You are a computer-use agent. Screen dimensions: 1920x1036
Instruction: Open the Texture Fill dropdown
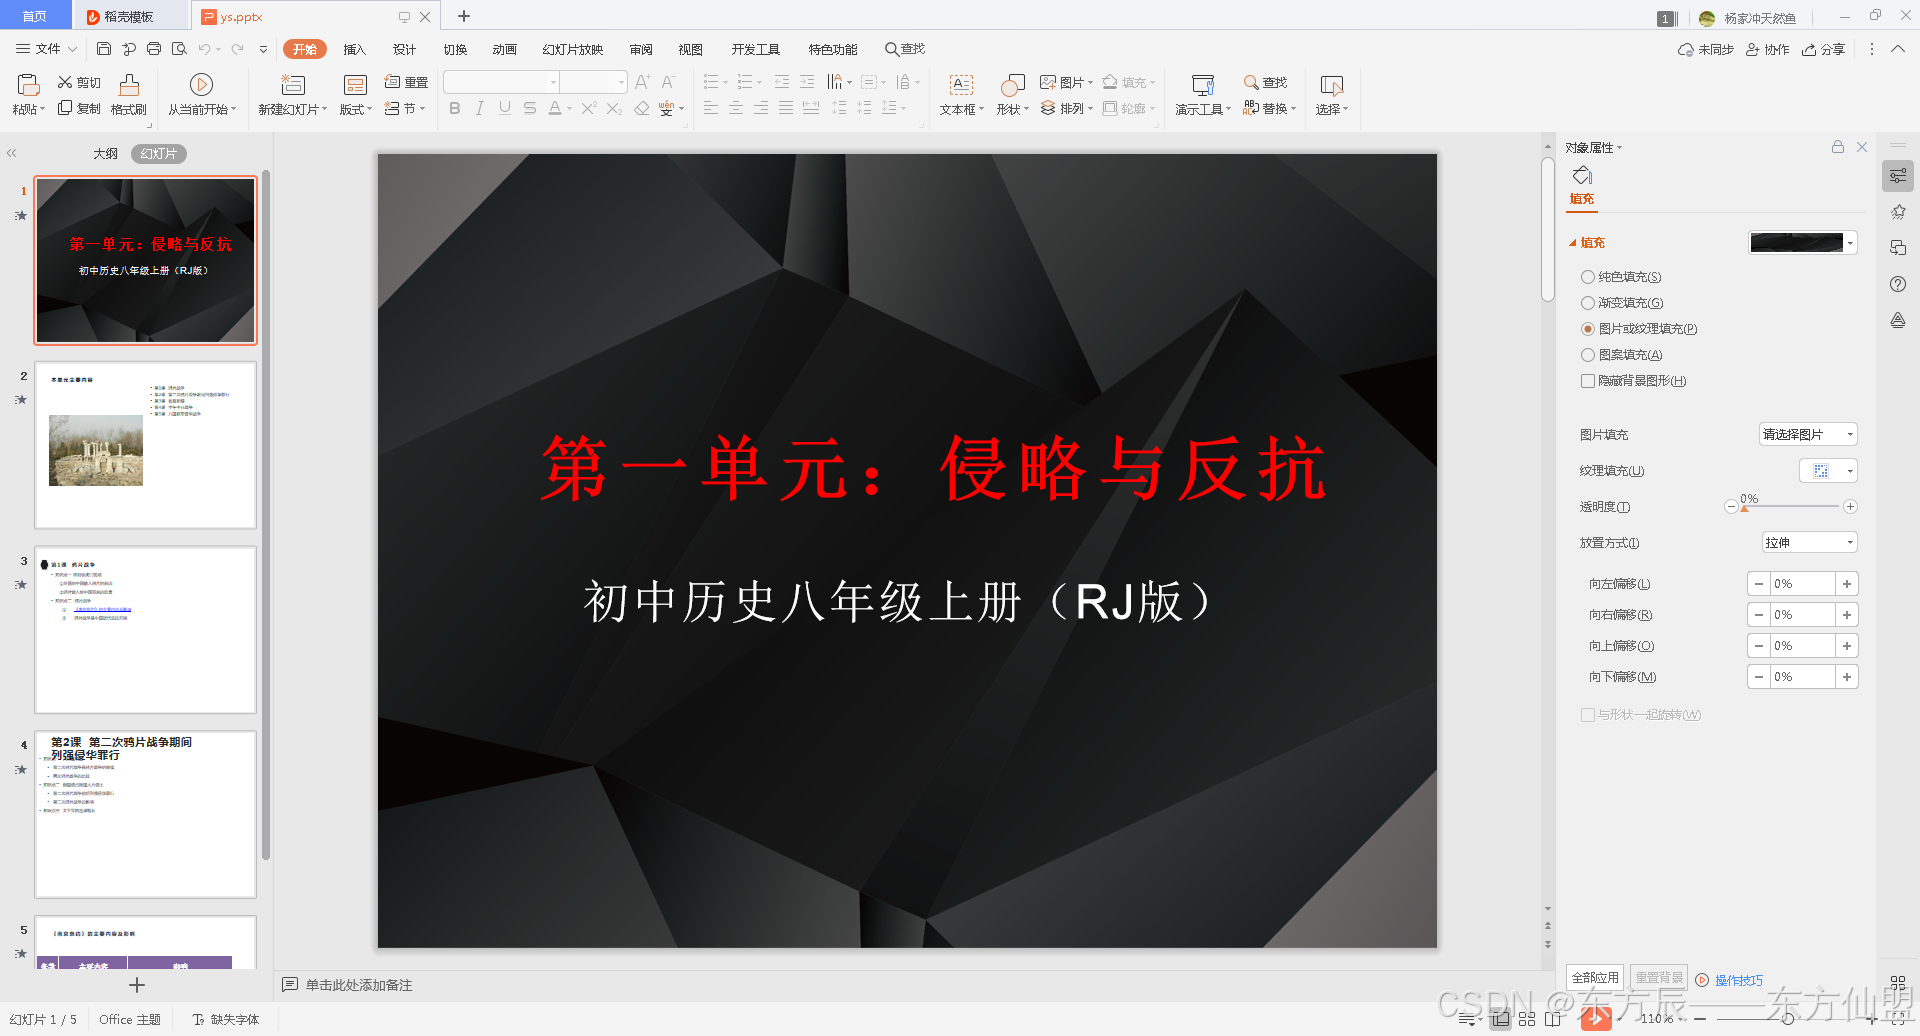pyautogui.click(x=1828, y=470)
